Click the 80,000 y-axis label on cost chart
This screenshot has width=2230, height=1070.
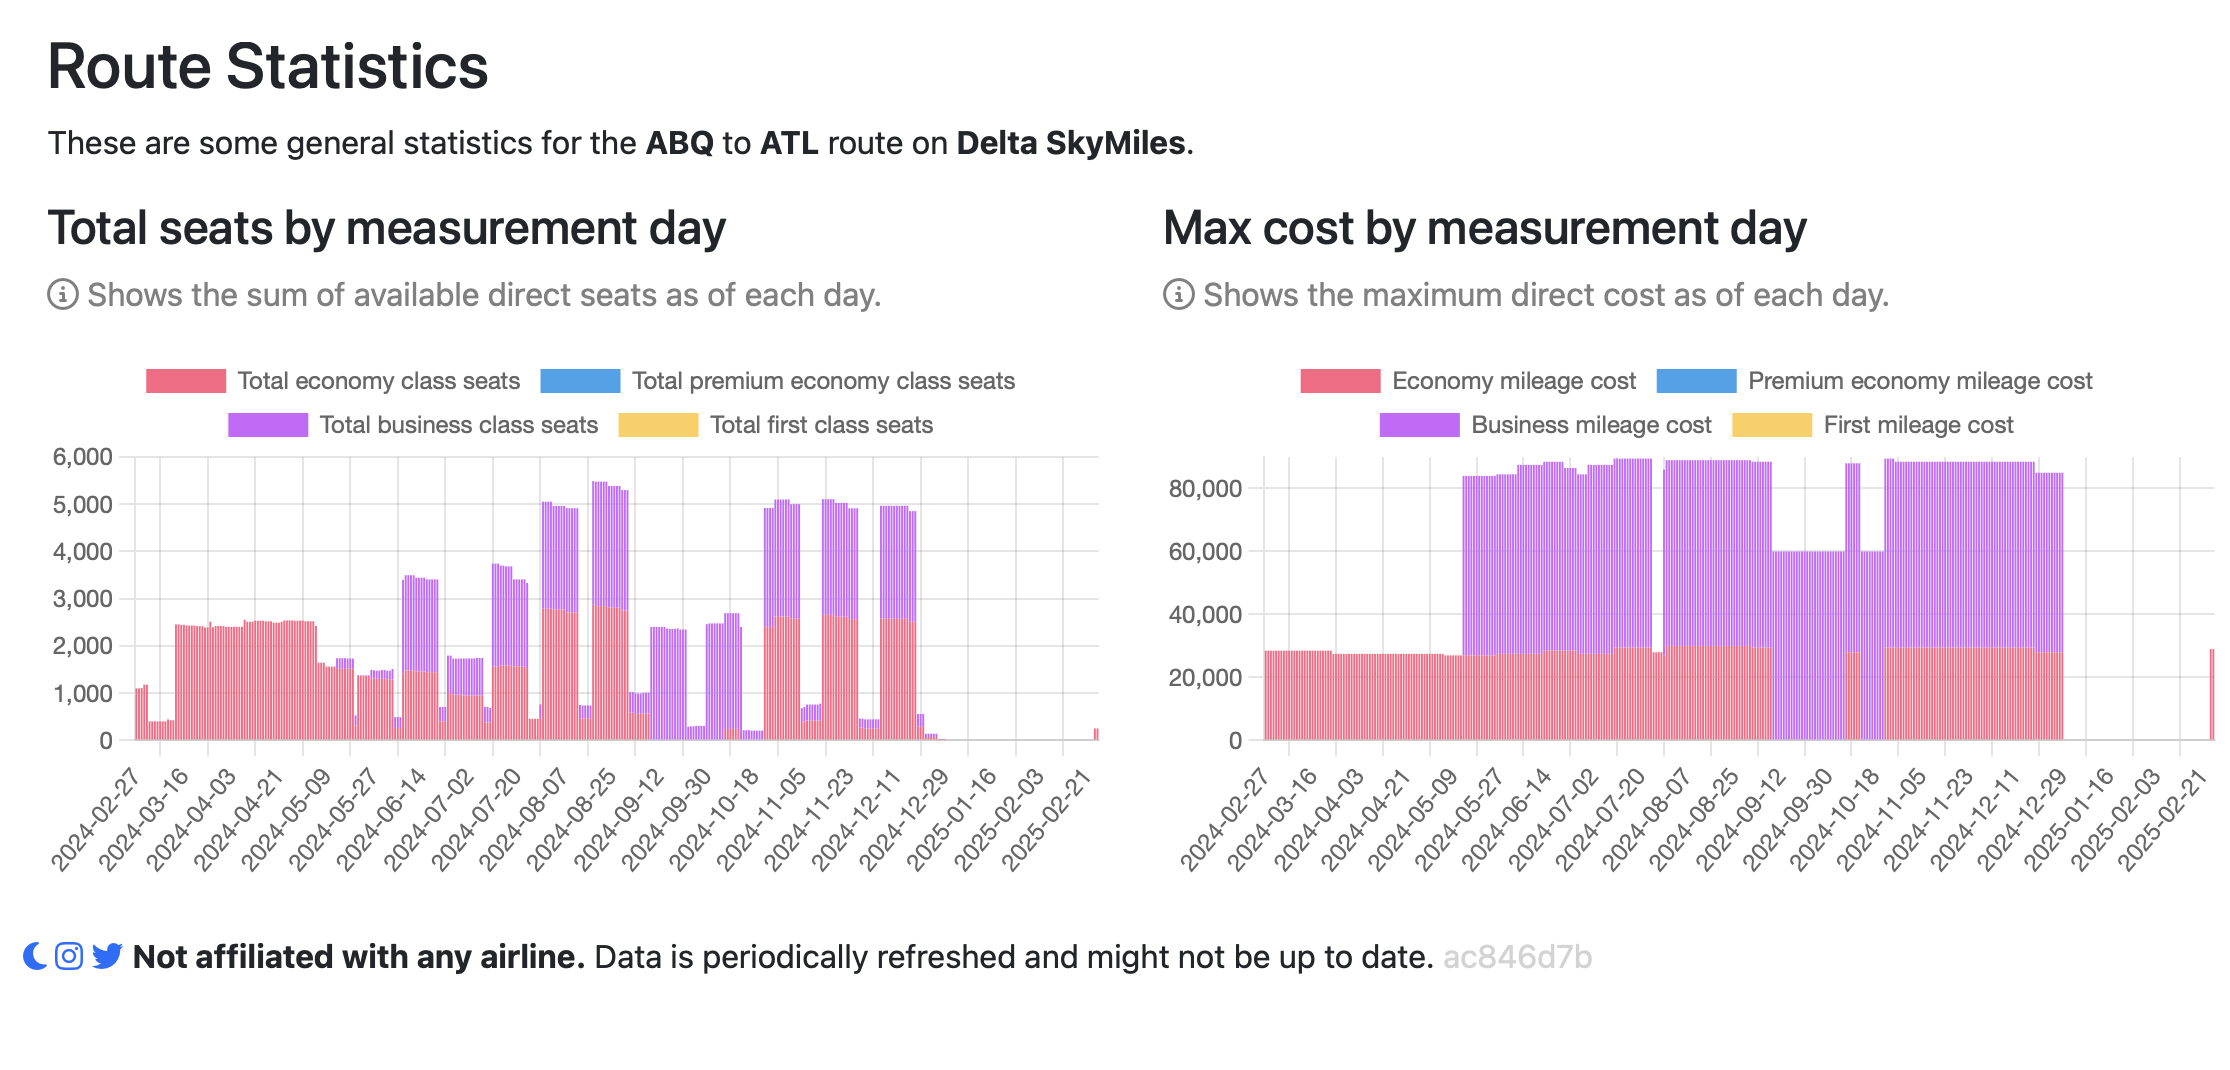(1205, 488)
